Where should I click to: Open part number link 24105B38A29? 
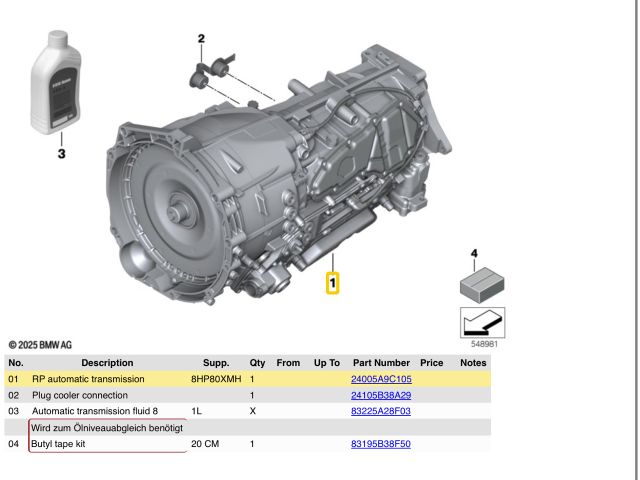coord(381,396)
